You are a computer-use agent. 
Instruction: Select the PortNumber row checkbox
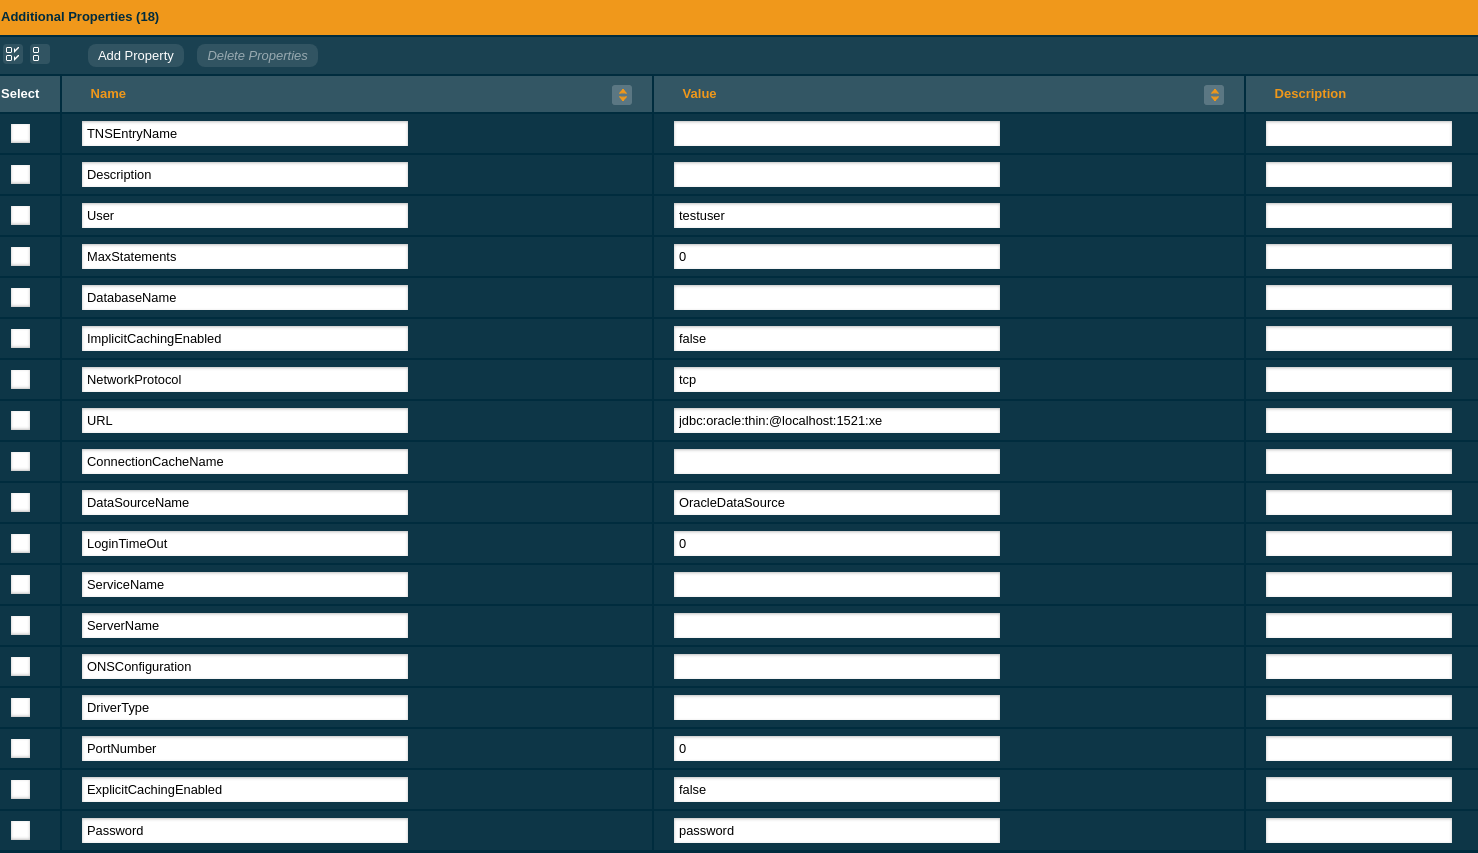[x=20, y=749]
